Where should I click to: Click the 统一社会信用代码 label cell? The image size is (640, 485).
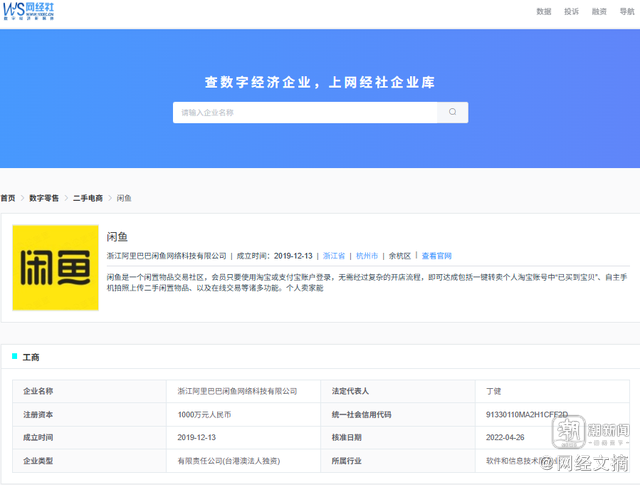click(398, 414)
